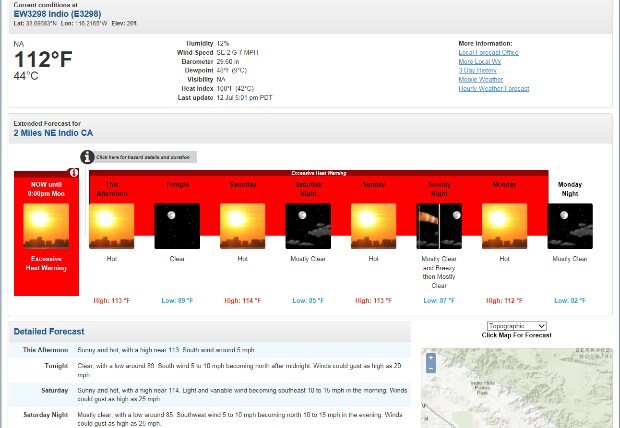Viewport: 620px width, 428px height.
Task: Zoom in on the forecast map
Action: (x=431, y=357)
